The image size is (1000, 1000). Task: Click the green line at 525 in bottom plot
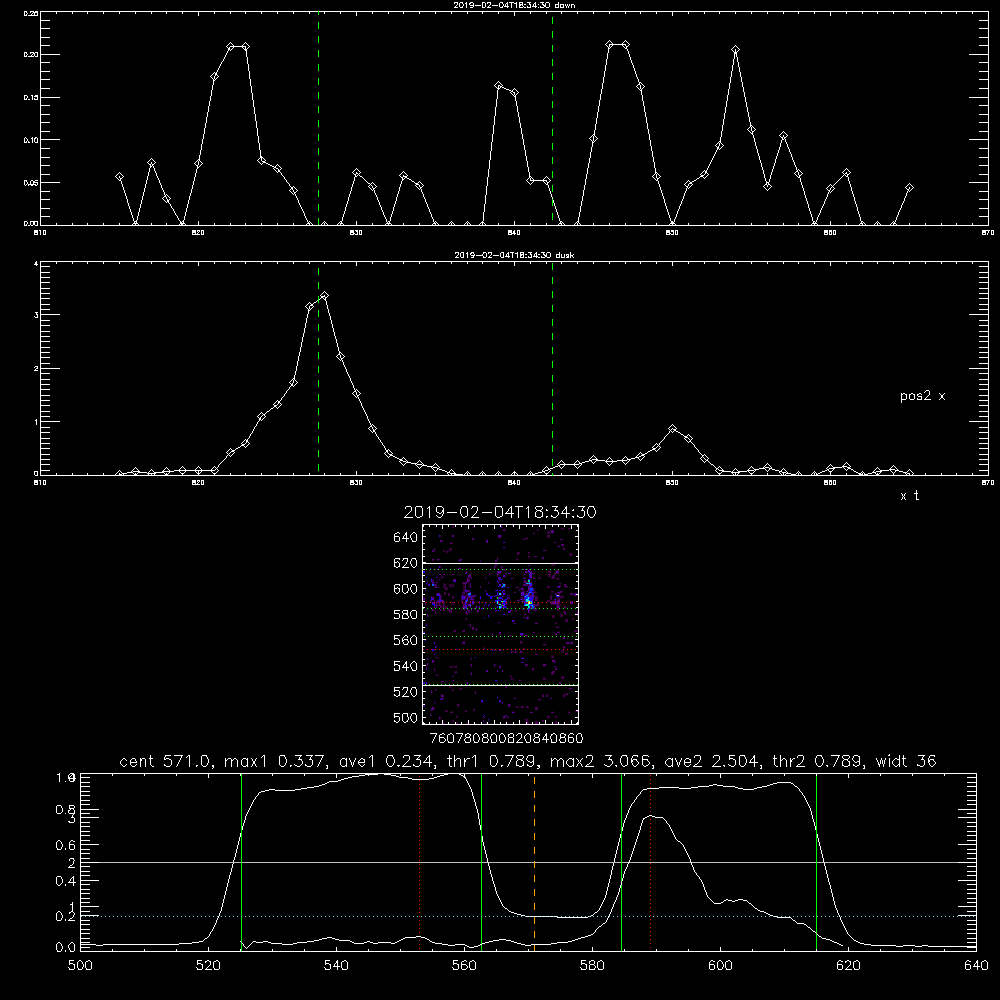[x=241, y=861]
